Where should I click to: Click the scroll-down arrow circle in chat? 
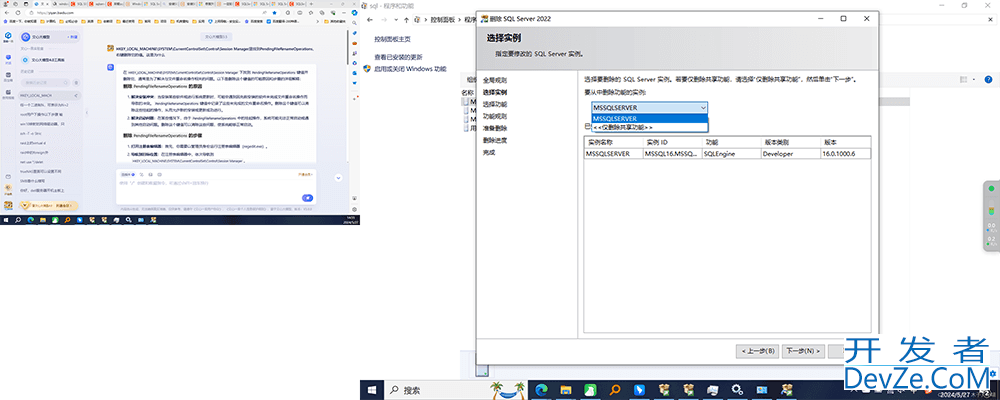pyautogui.click(x=339, y=178)
